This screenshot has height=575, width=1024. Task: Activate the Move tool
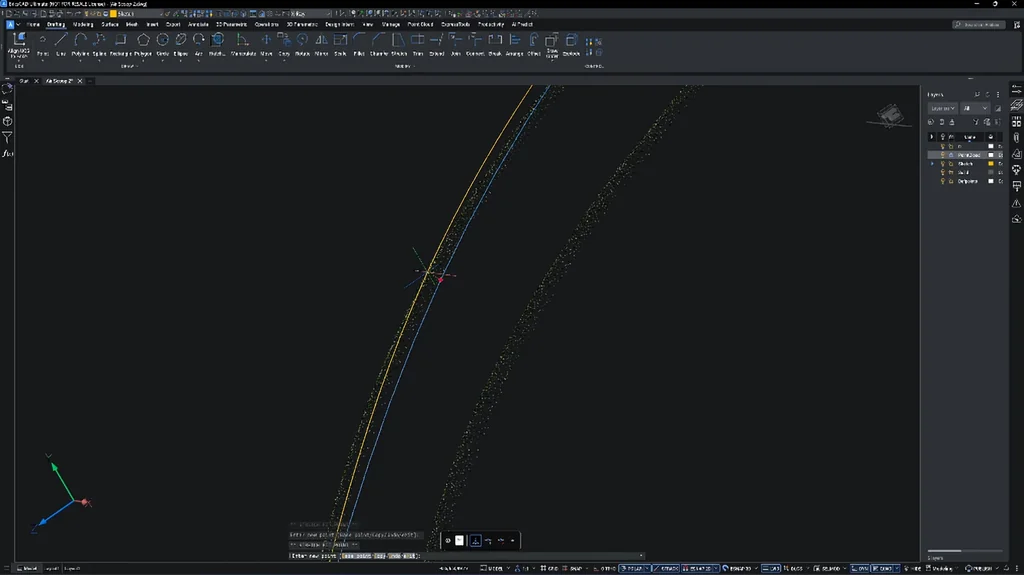[266, 44]
